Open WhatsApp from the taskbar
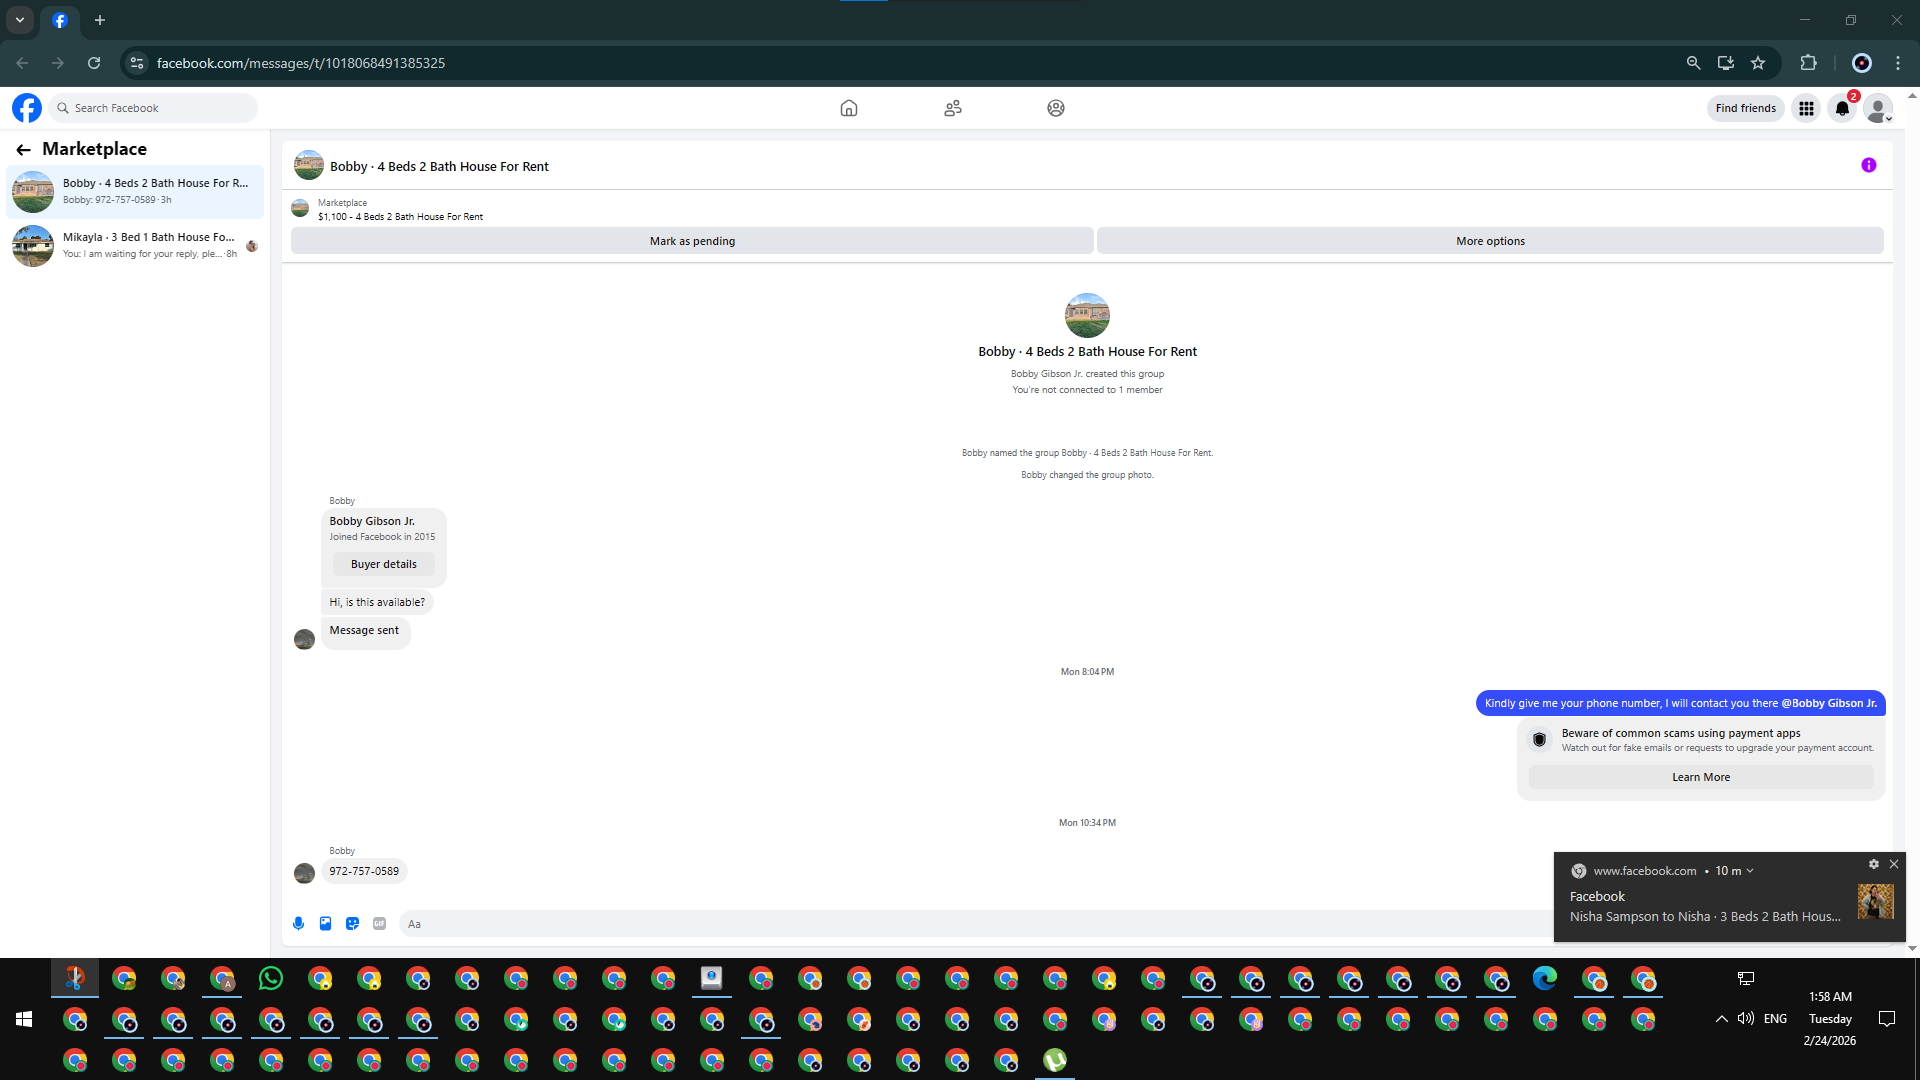This screenshot has width=1920, height=1080. click(270, 978)
